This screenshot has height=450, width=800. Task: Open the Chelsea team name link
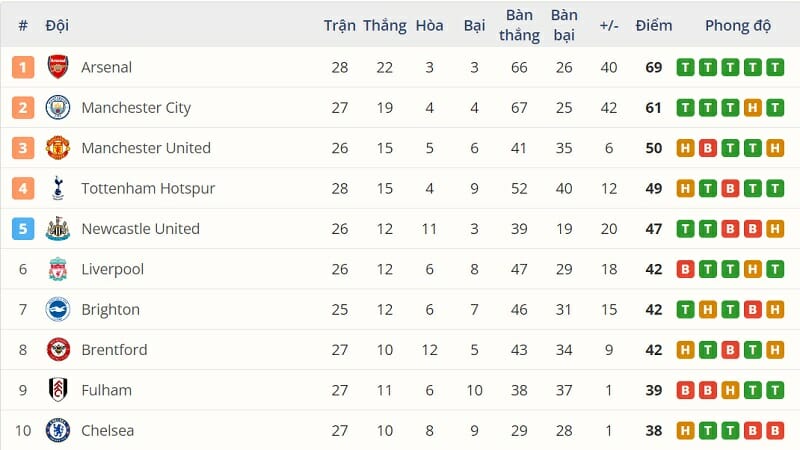click(x=107, y=431)
